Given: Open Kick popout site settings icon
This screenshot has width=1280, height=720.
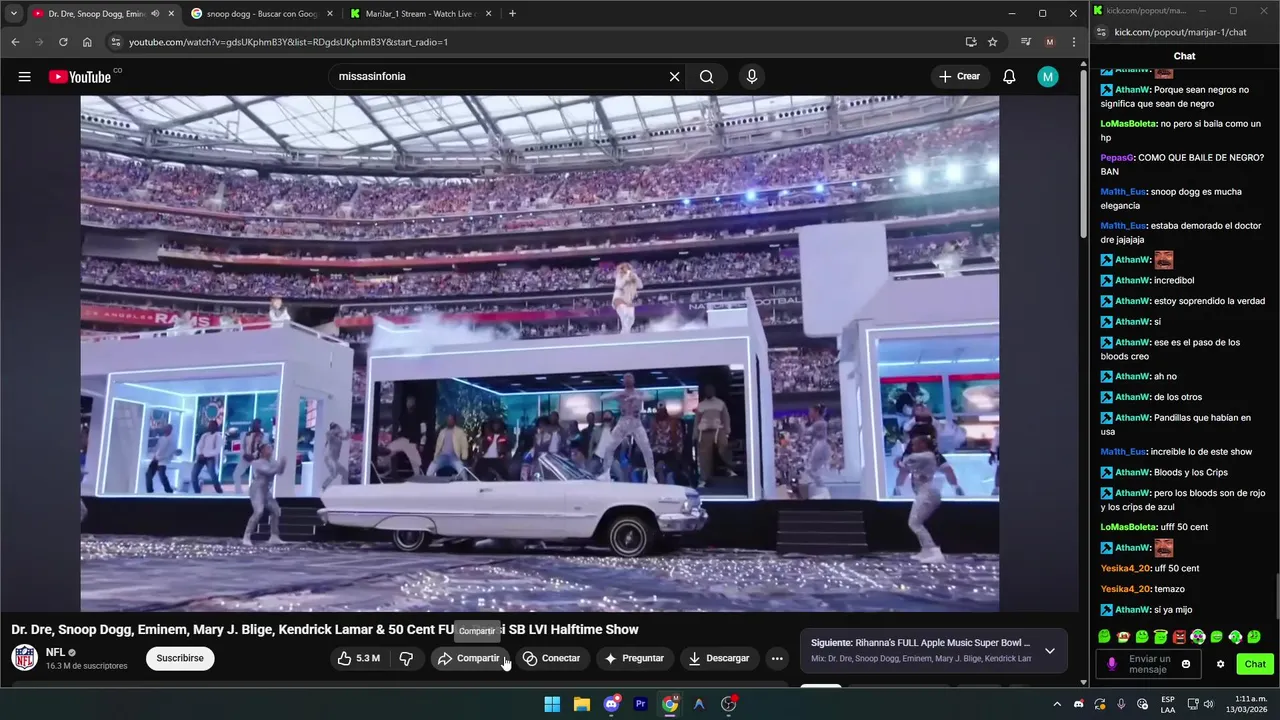Looking at the screenshot, I should 1100,32.
